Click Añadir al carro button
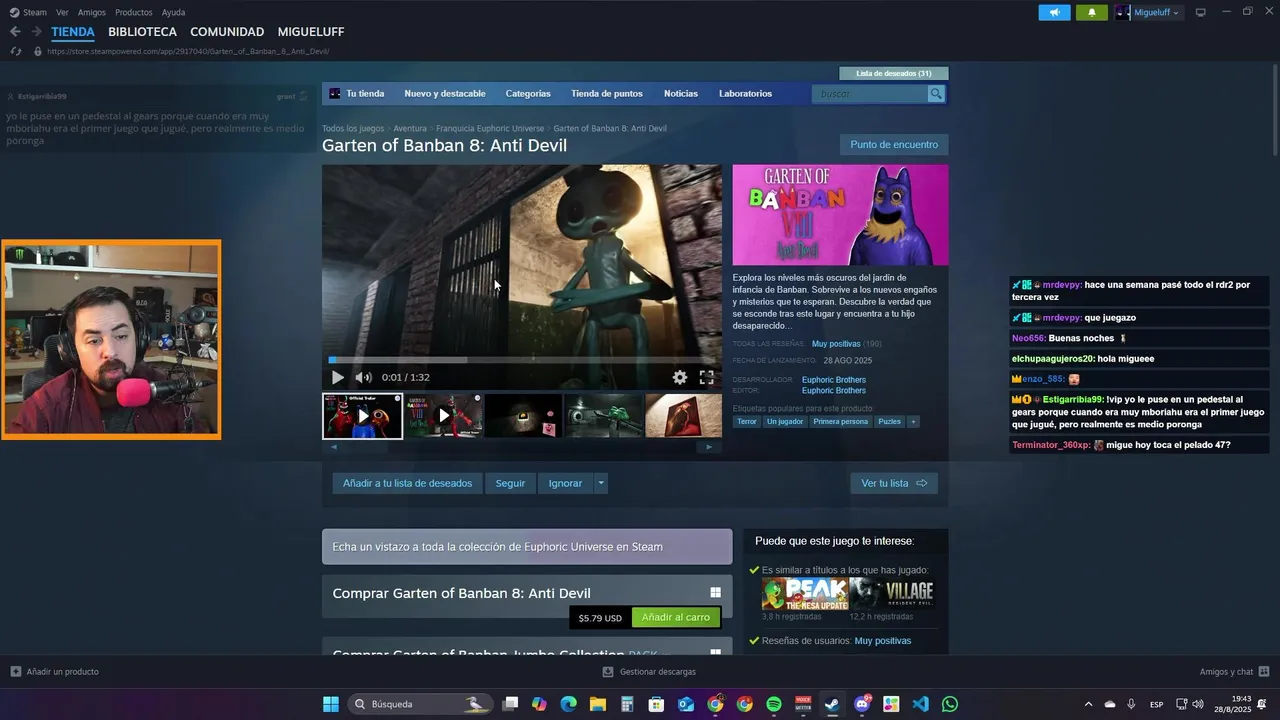Viewport: 1280px width, 720px height. point(676,618)
